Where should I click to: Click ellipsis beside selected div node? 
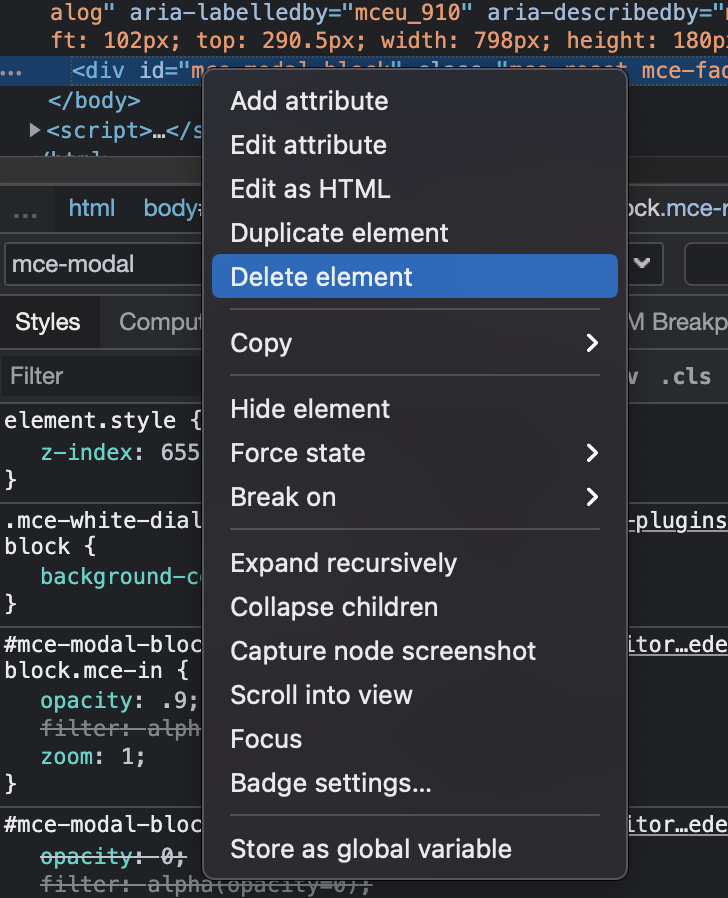[x=11, y=72]
